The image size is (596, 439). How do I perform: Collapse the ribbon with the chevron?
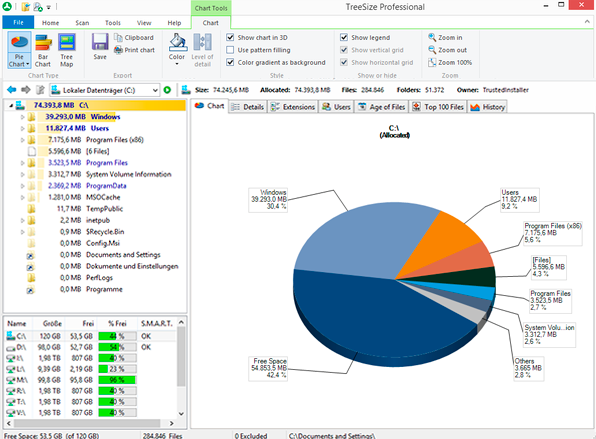pos(587,22)
